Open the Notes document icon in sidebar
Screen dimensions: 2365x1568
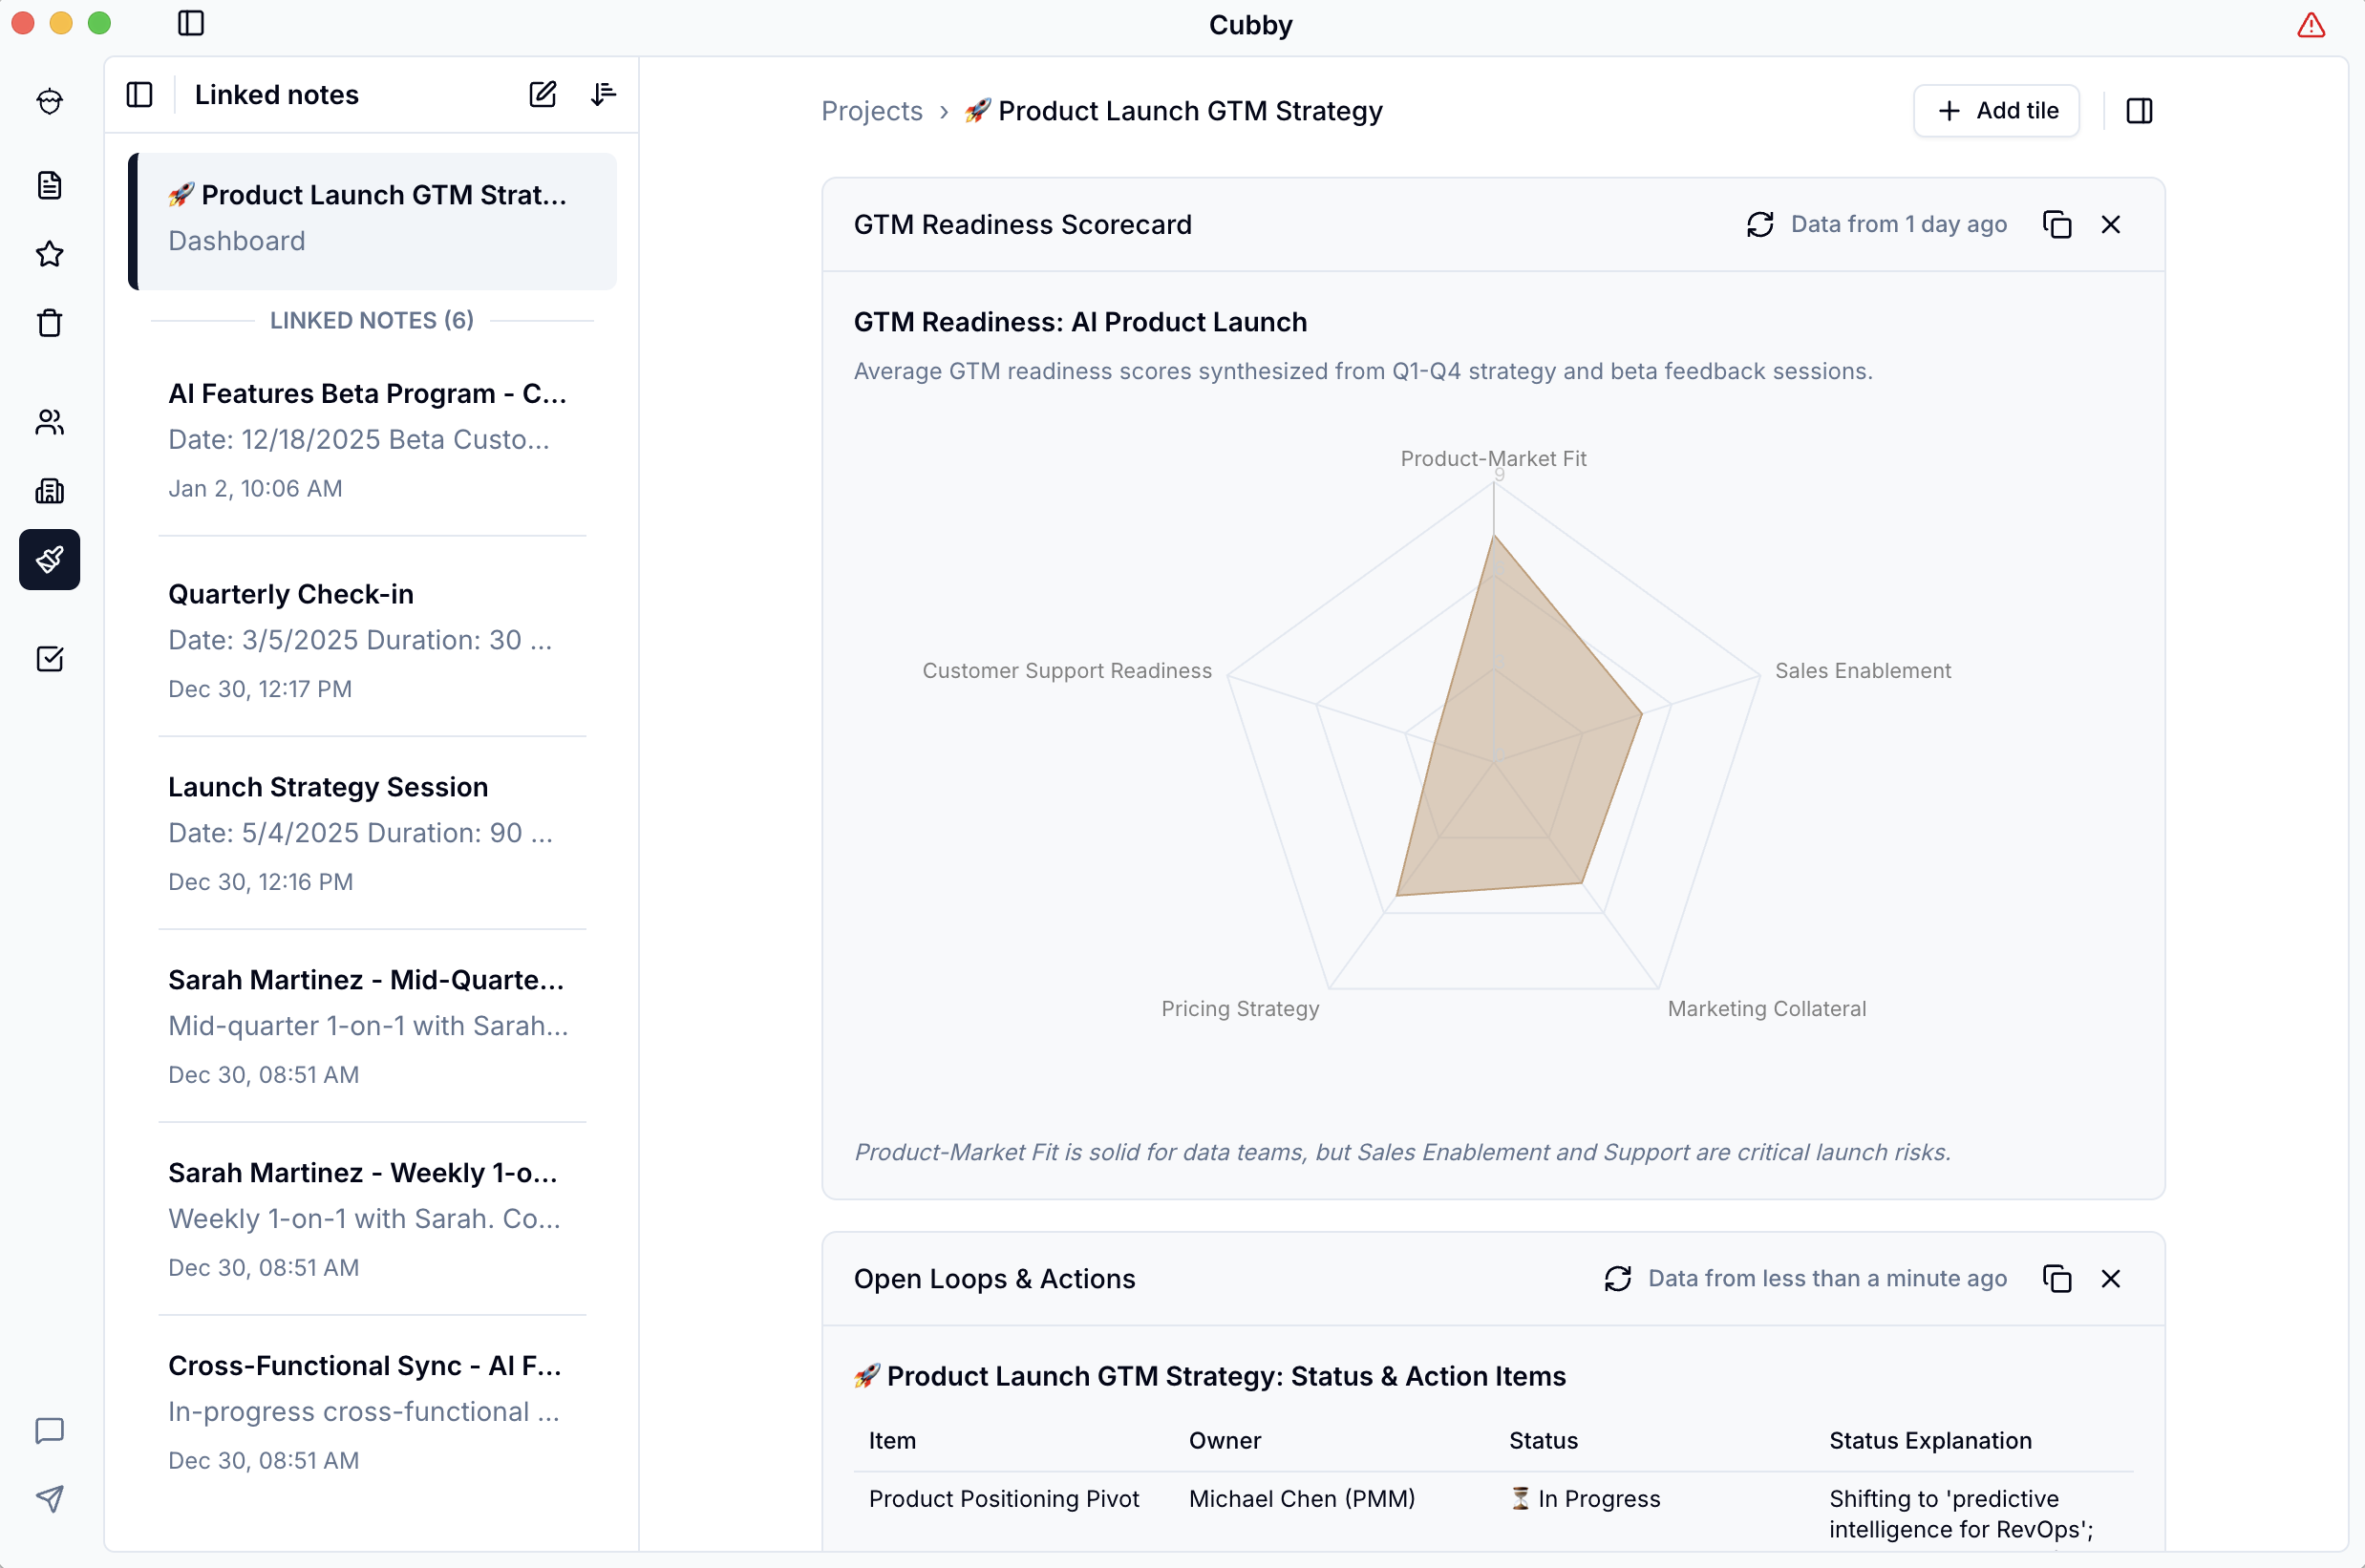[49, 185]
